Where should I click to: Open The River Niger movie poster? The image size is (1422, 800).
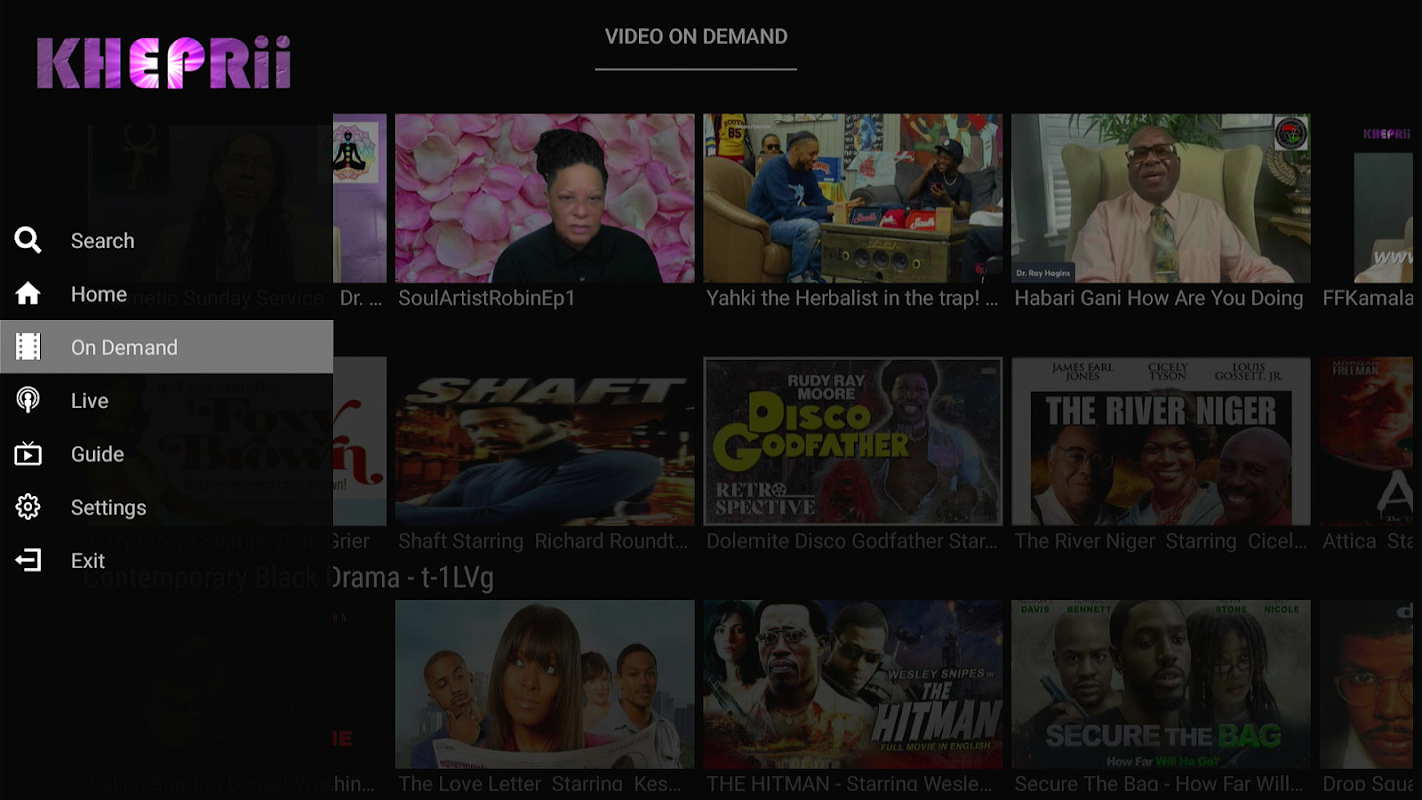coord(1161,441)
